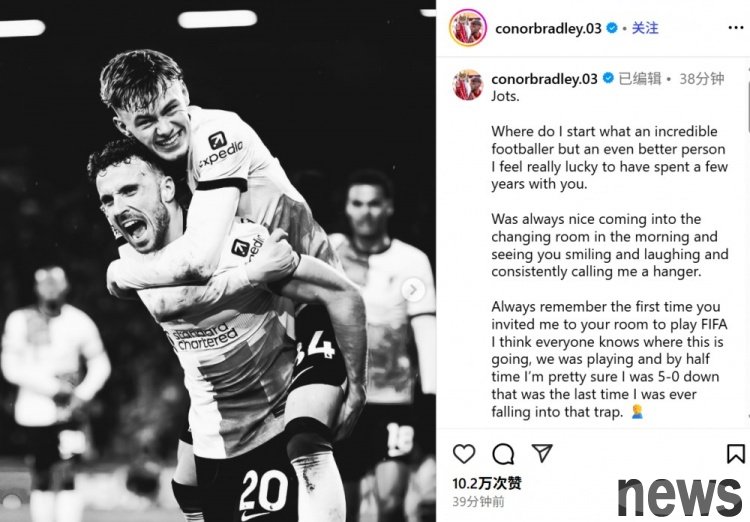Image resolution: width=750 pixels, height=522 pixels.
Task: Click the black-and-white celebration photo
Action: [218, 261]
